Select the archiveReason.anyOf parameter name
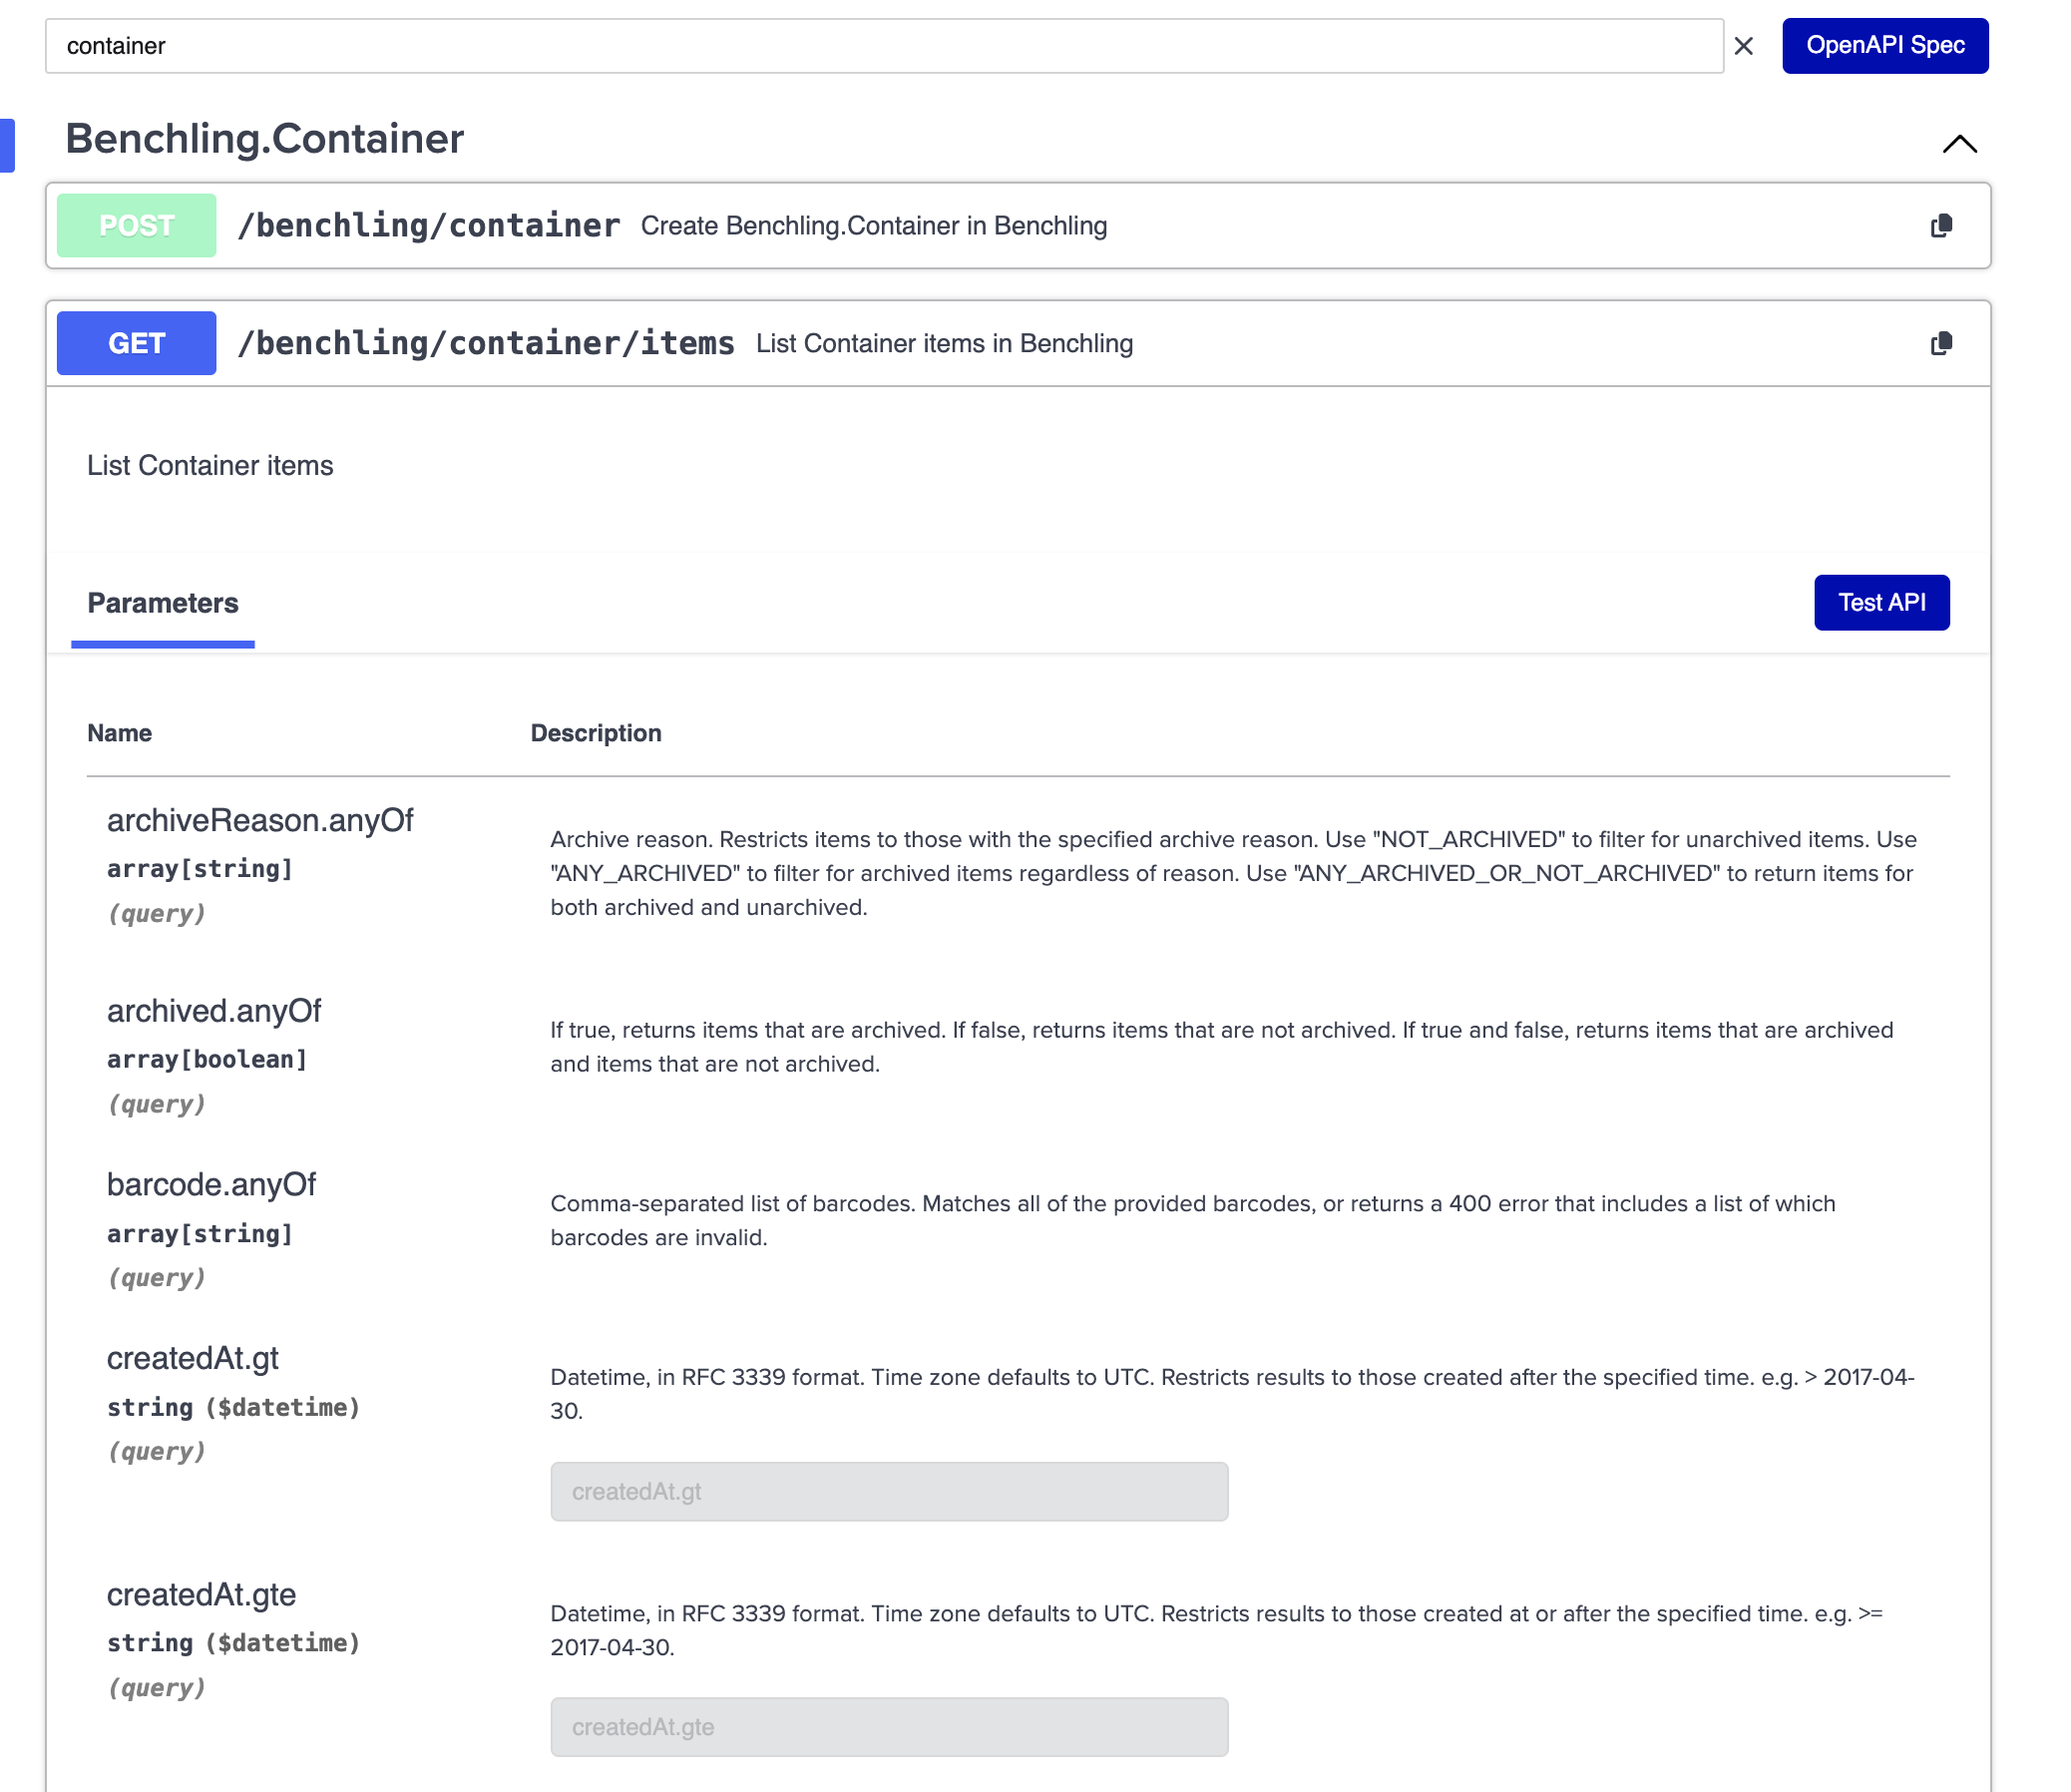2071x1792 pixels. click(x=260, y=821)
